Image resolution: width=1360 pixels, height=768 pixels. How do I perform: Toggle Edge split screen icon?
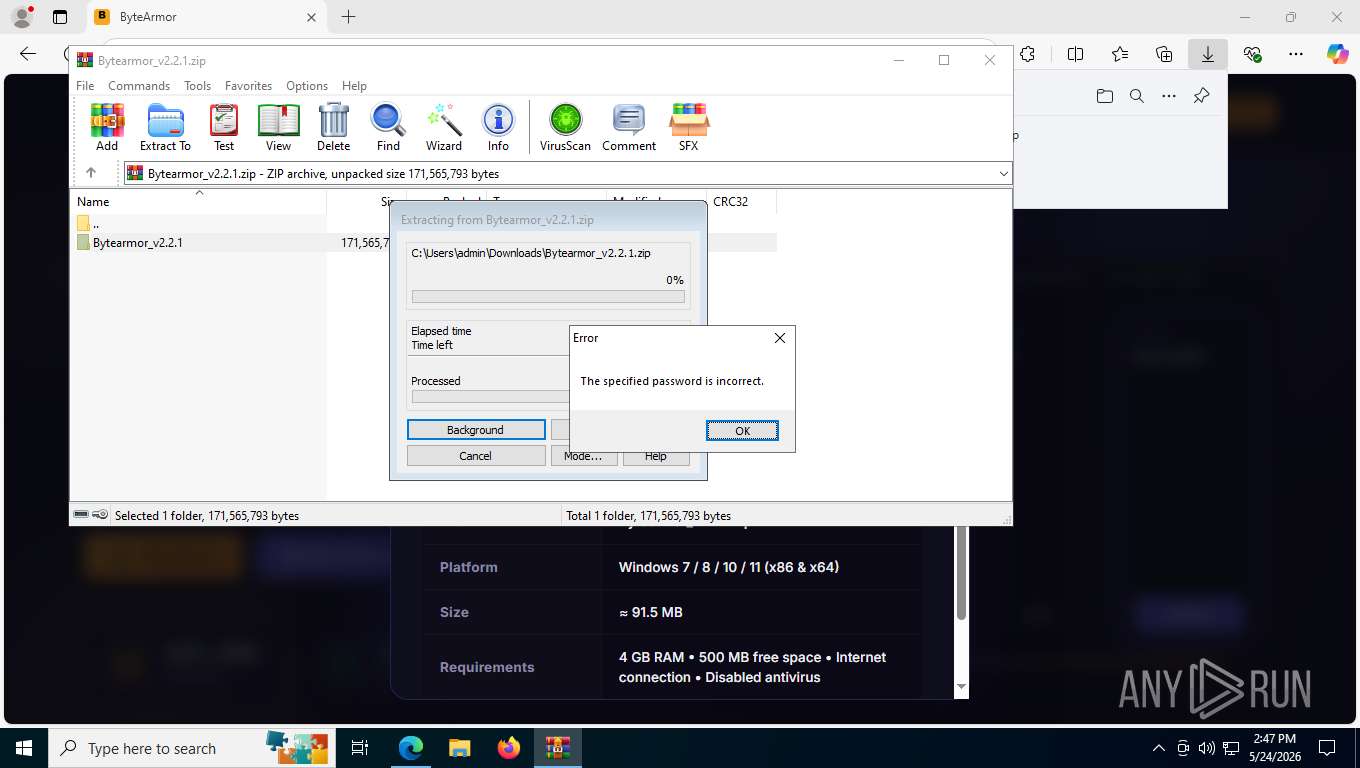point(1075,54)
